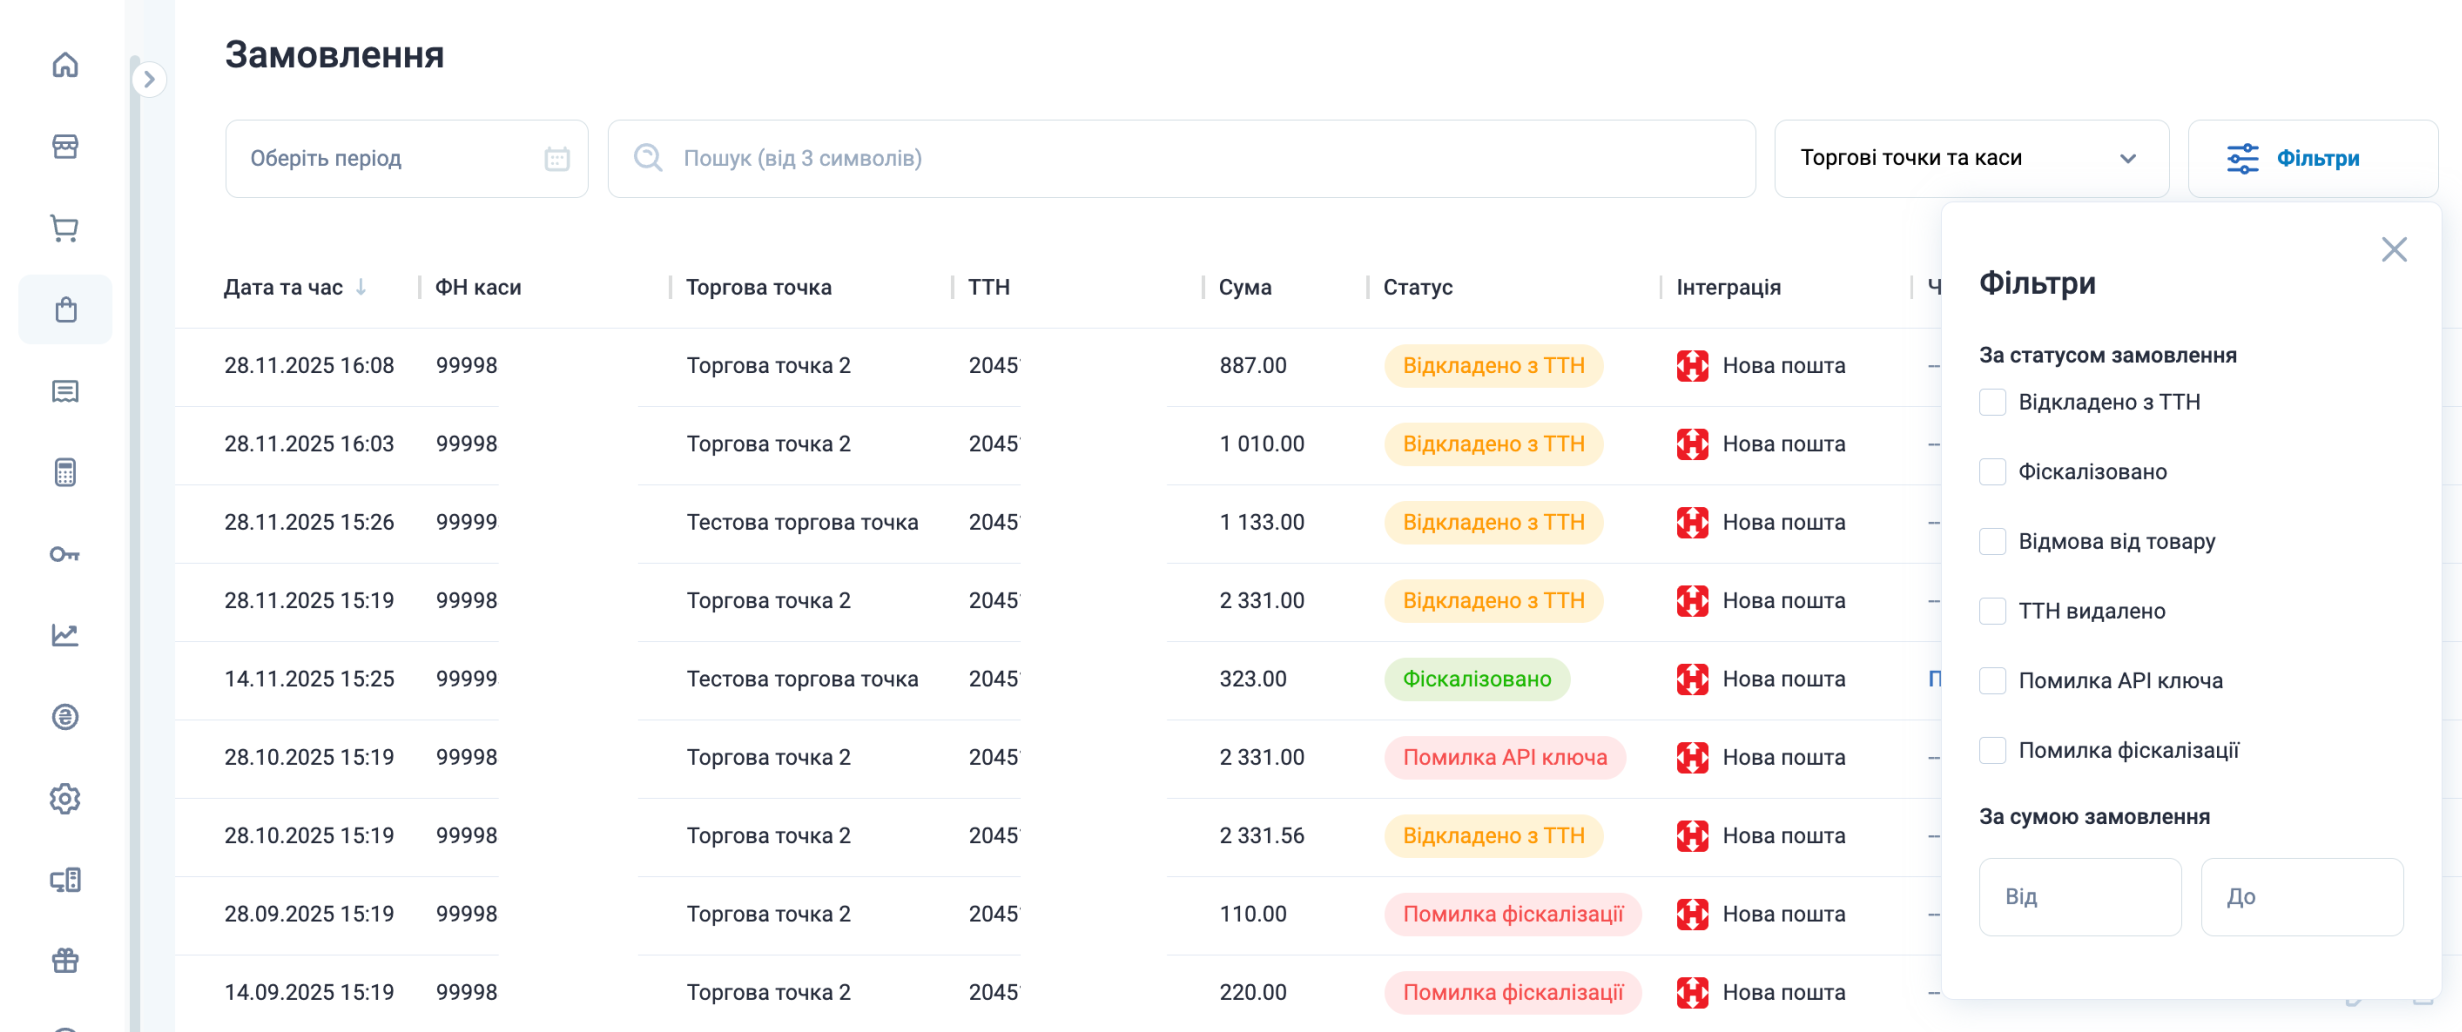Open settings gear icon in sidebar
The height and width of the screenshot is (1032, 2462).
click(x=65, y=798)
